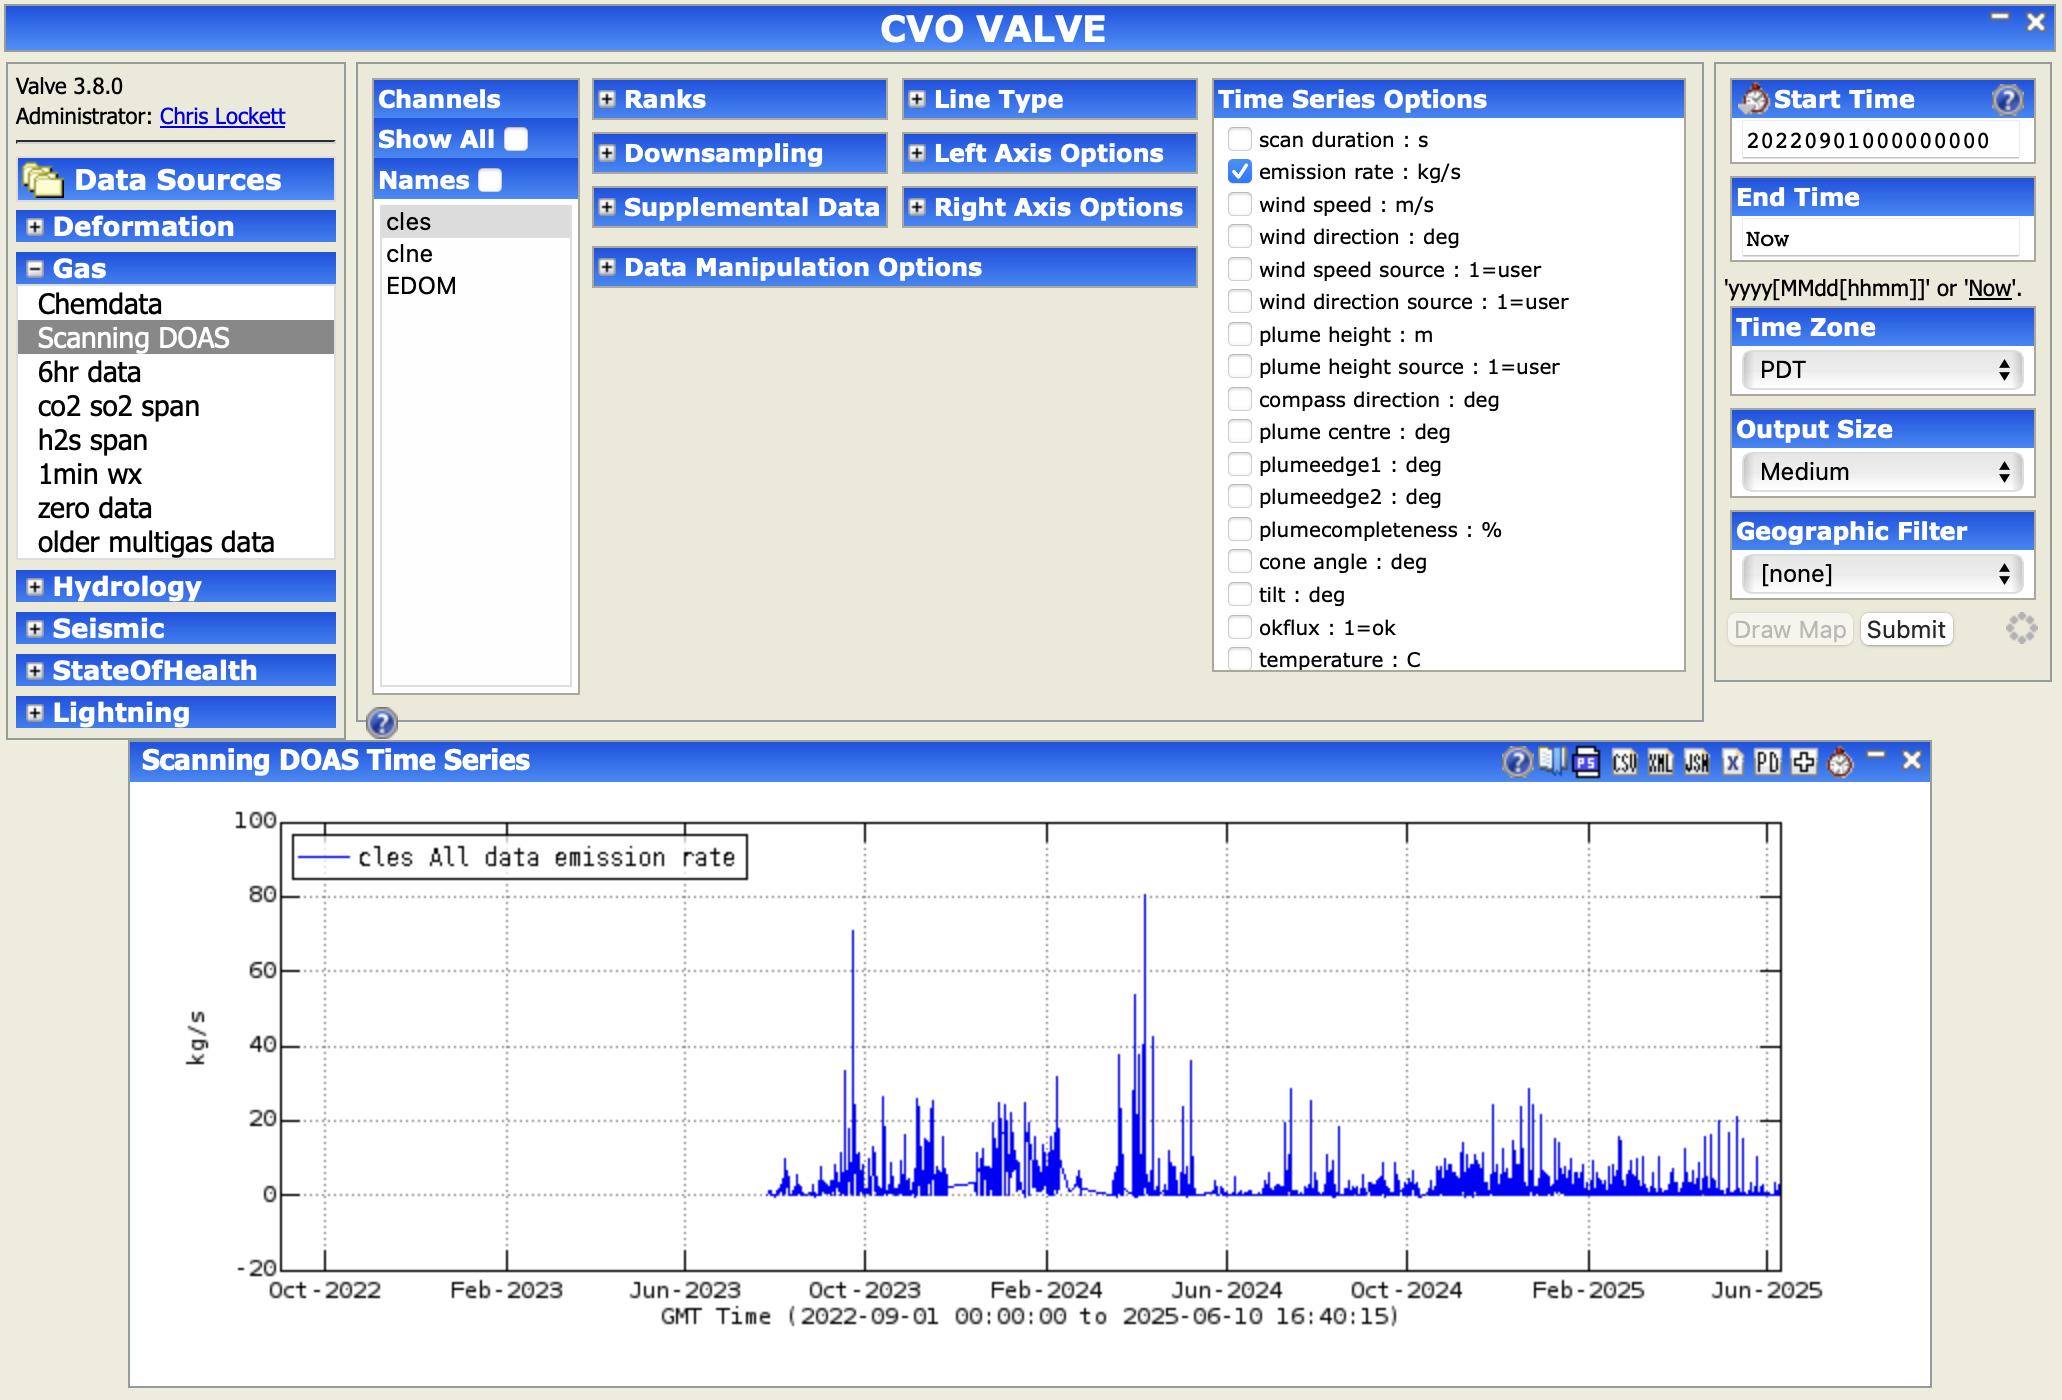Click the PD export icon in plot toolbar
Image resolution: width=2062 pixels, height=1400 pixels.
pos(1768,763)
